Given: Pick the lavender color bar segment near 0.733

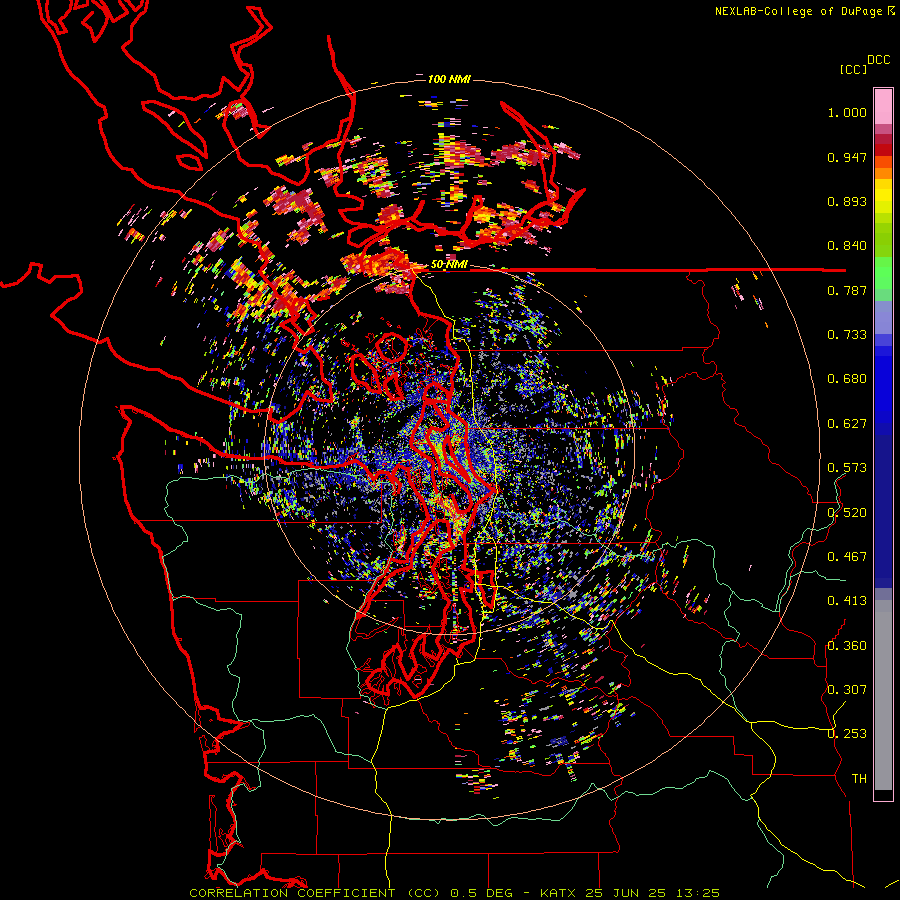Looking at the screenshot, I should coord(883,317).
